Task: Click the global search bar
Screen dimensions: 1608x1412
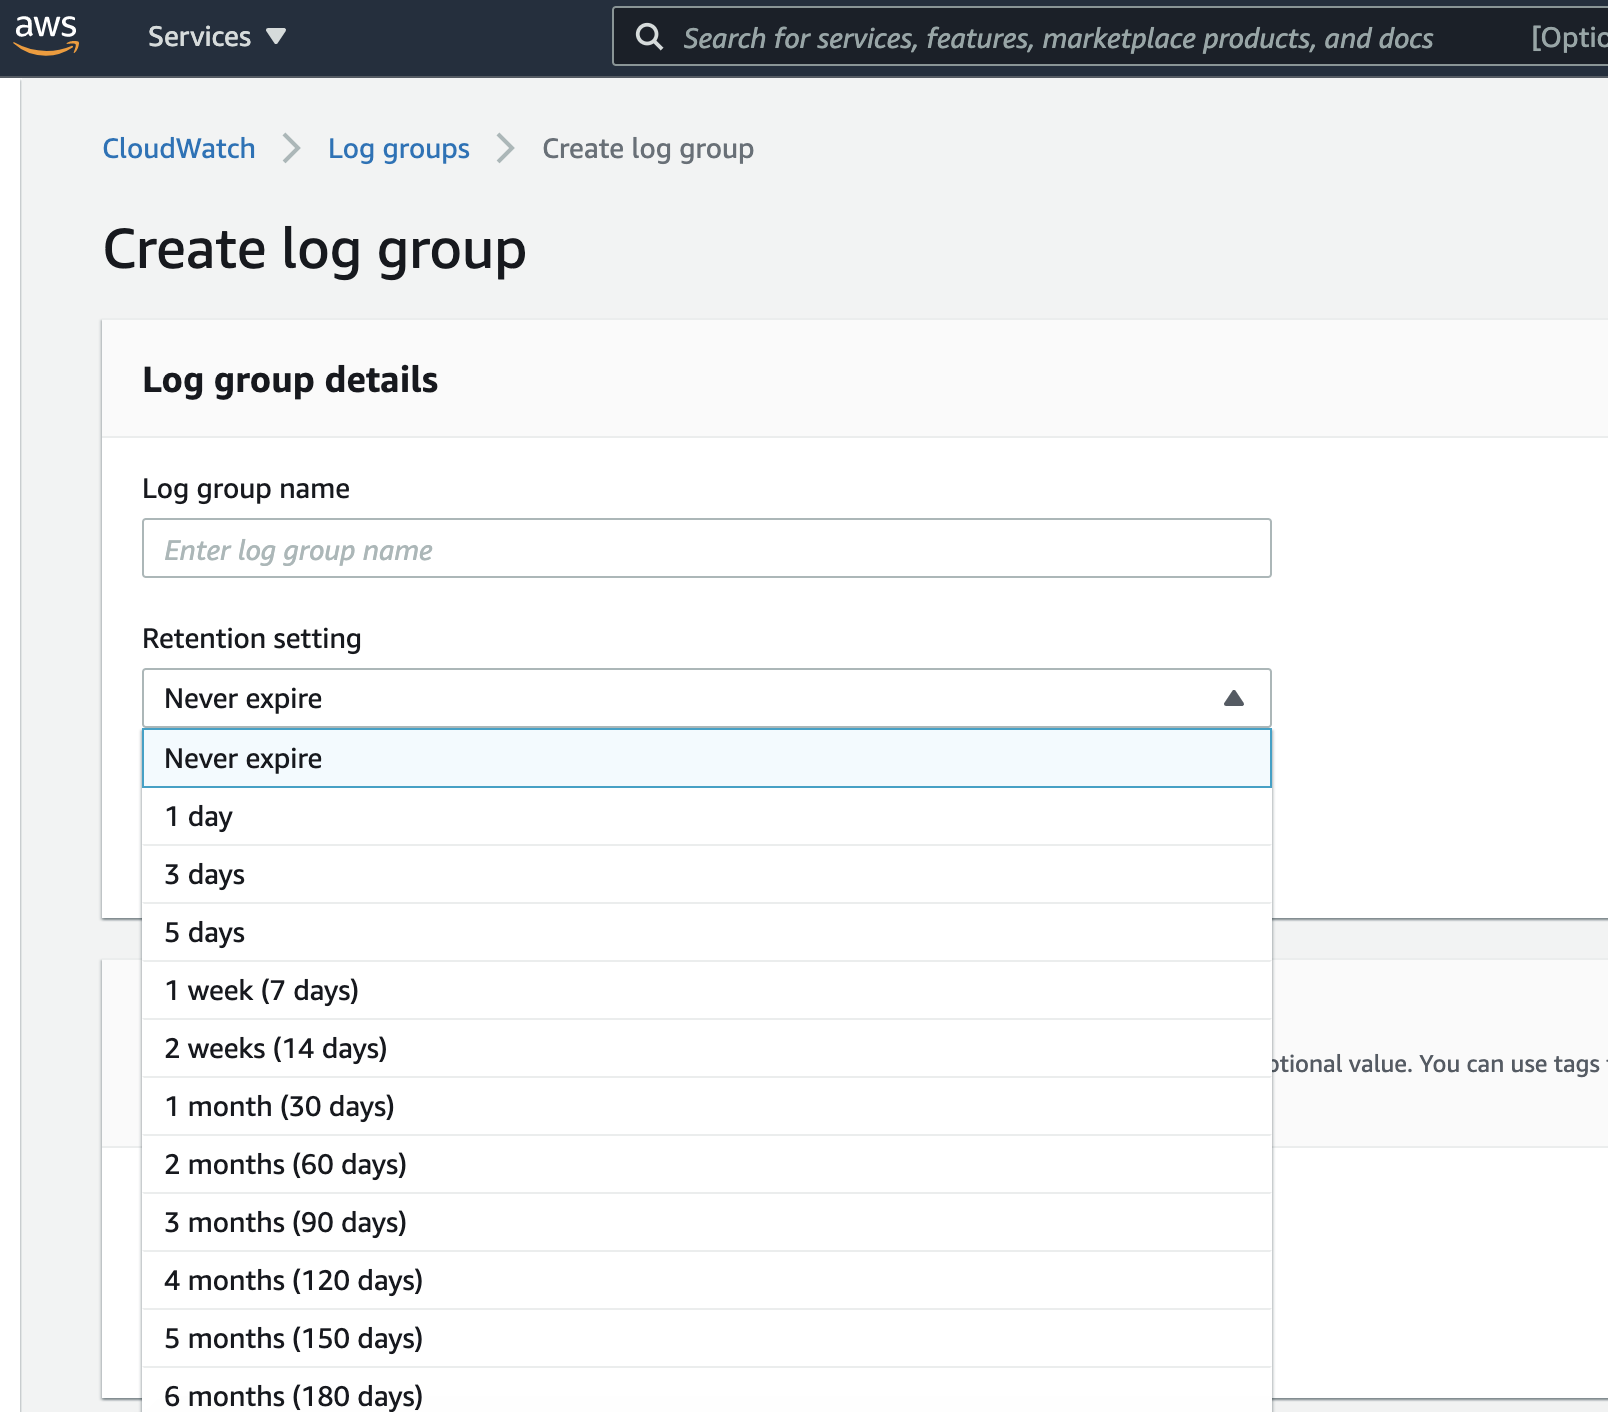Action: 1000,37
